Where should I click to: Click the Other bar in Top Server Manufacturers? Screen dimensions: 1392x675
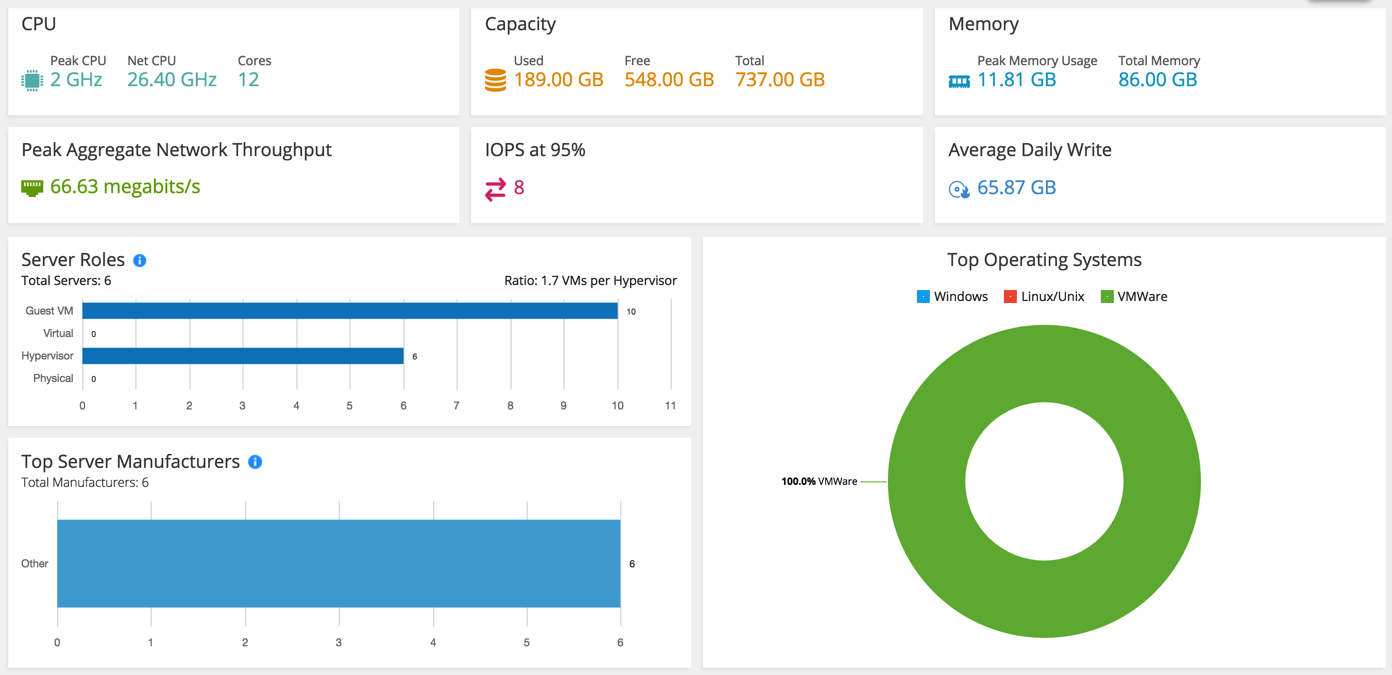339,562
